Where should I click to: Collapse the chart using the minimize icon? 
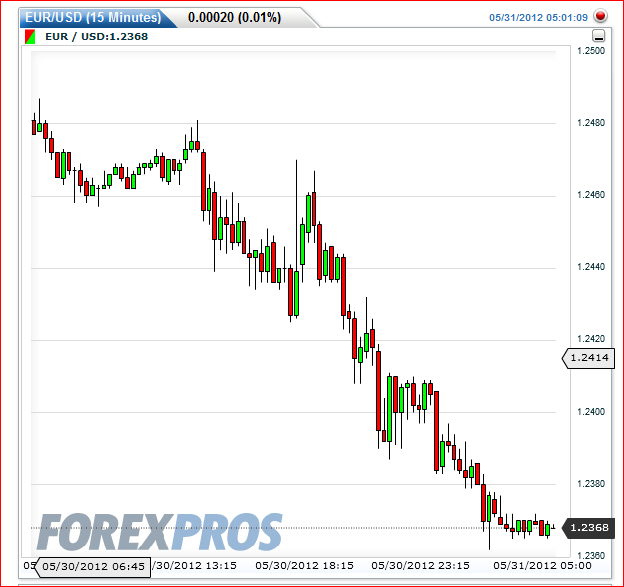[x=599, y=36]
